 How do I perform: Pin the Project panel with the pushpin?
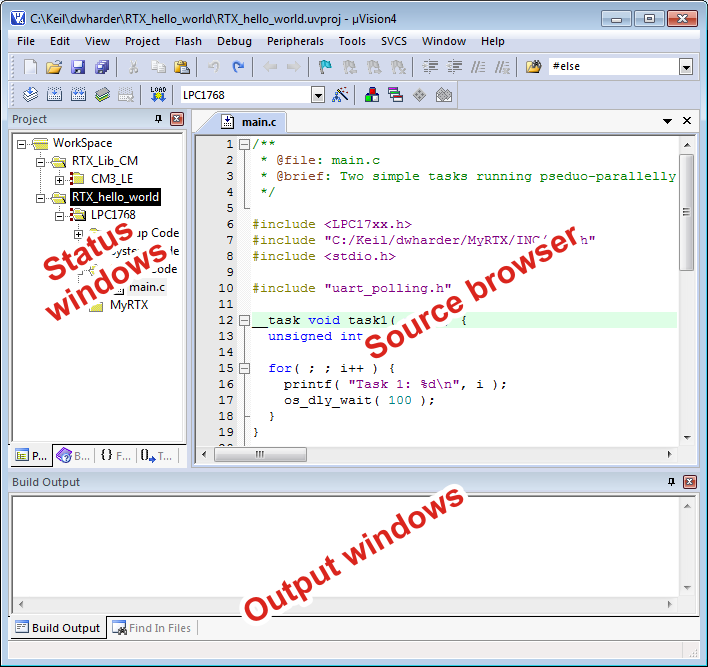click(x=158, y=119)
